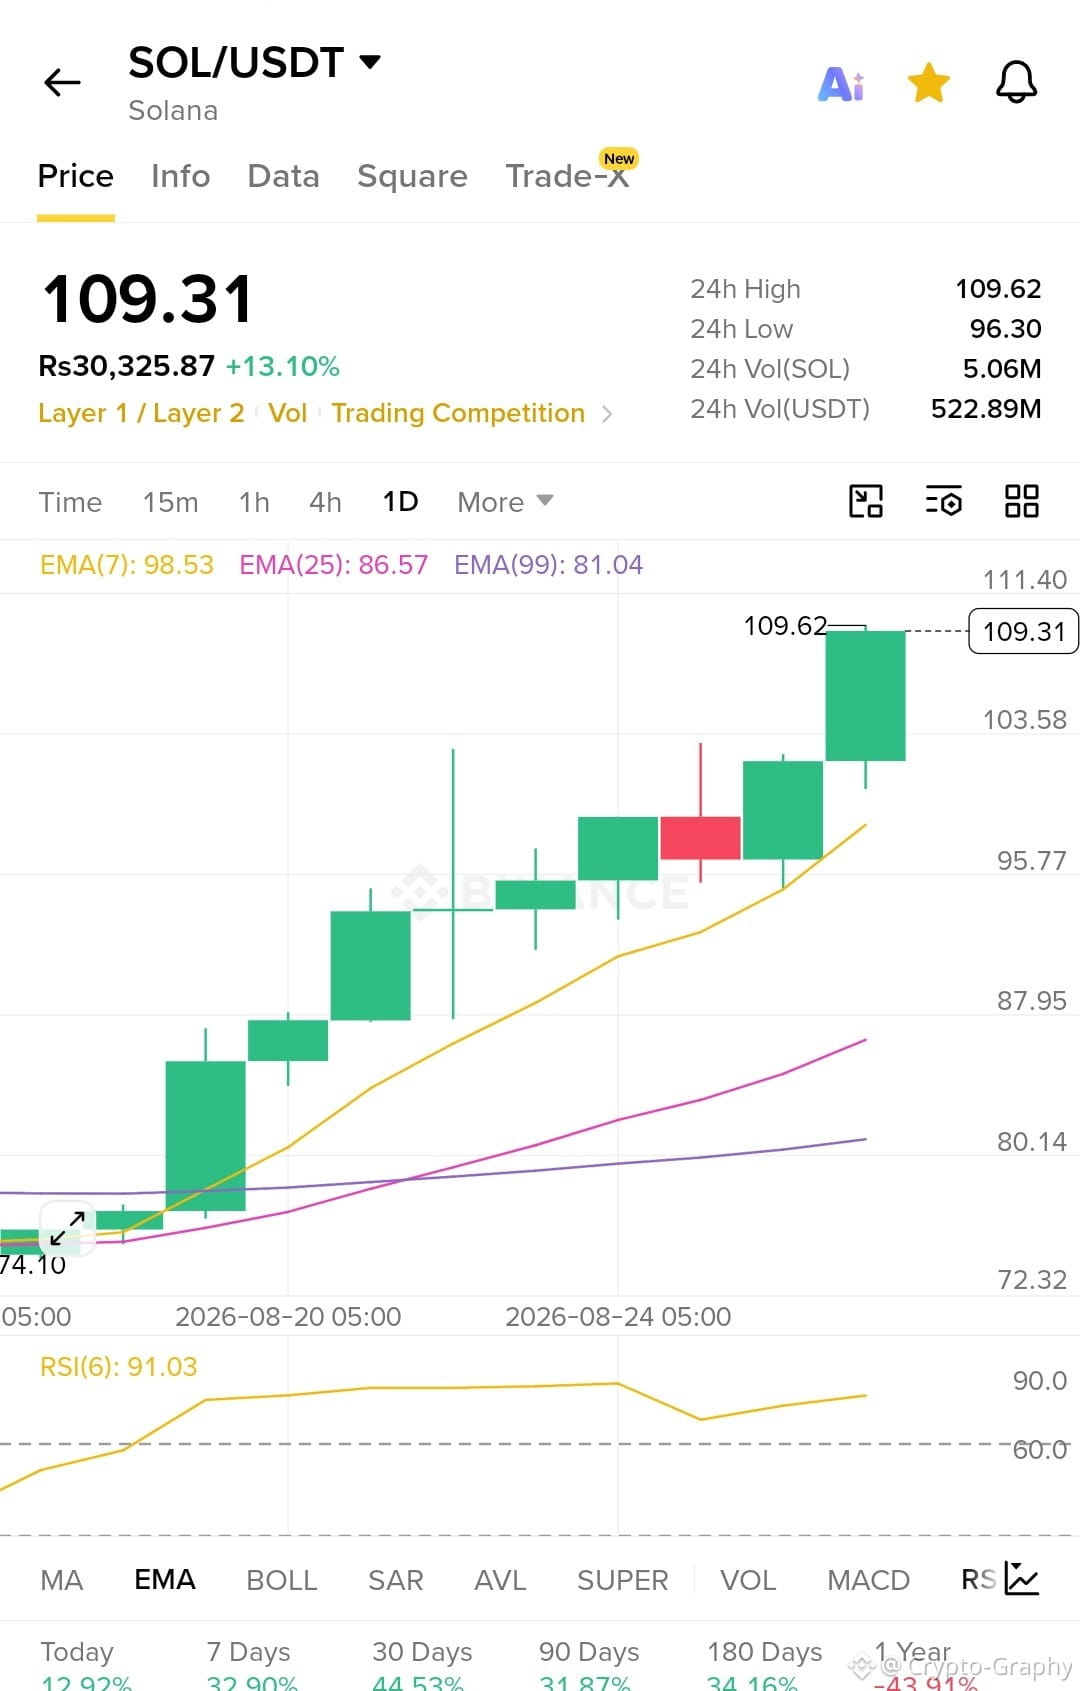Open the SOL/USDT pair dropdown arrow
This screenshot has height=1691, width=1080.
[370, 62]
